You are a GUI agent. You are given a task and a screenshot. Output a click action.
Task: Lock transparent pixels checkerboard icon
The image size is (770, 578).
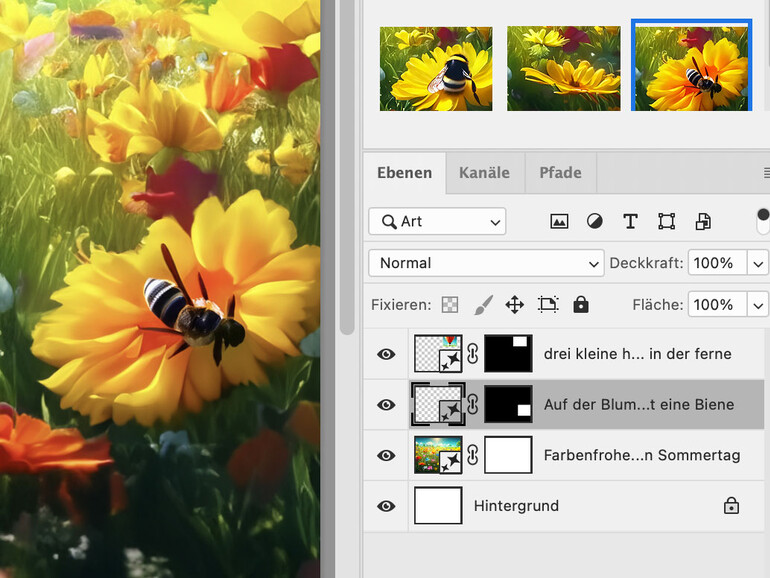coord(451,305)
